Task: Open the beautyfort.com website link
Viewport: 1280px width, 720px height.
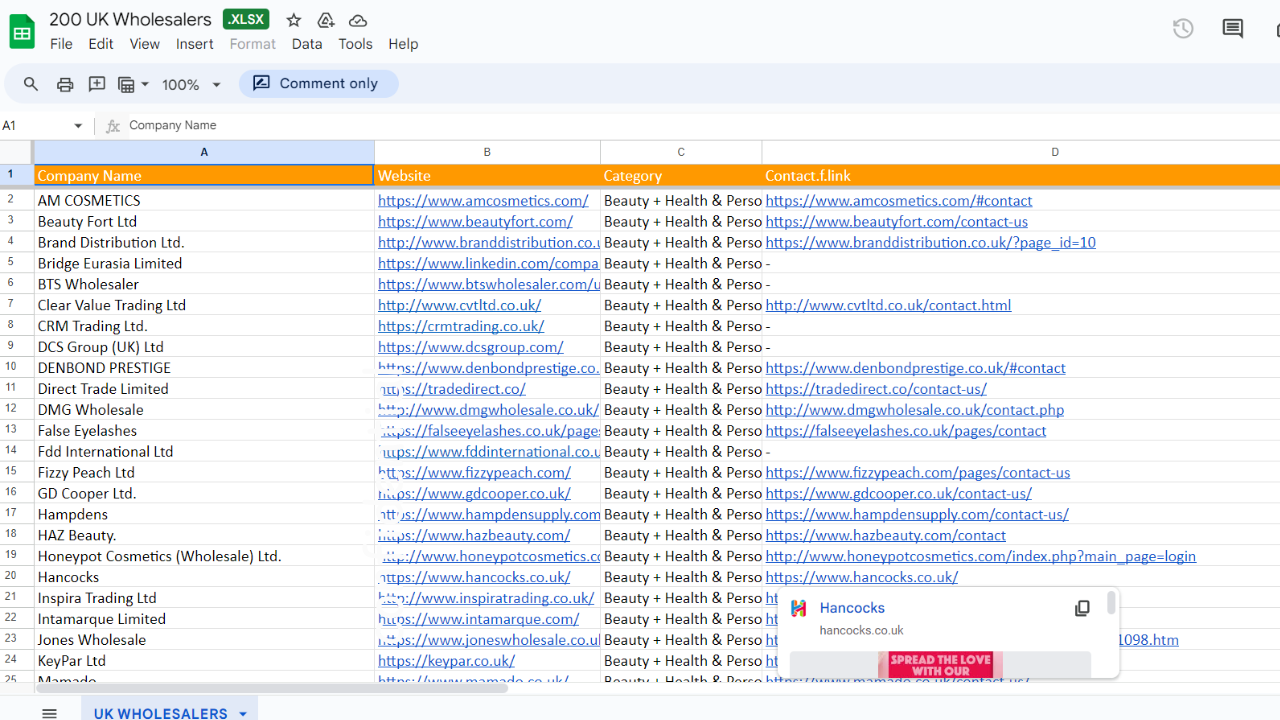Action: (476, 222)
